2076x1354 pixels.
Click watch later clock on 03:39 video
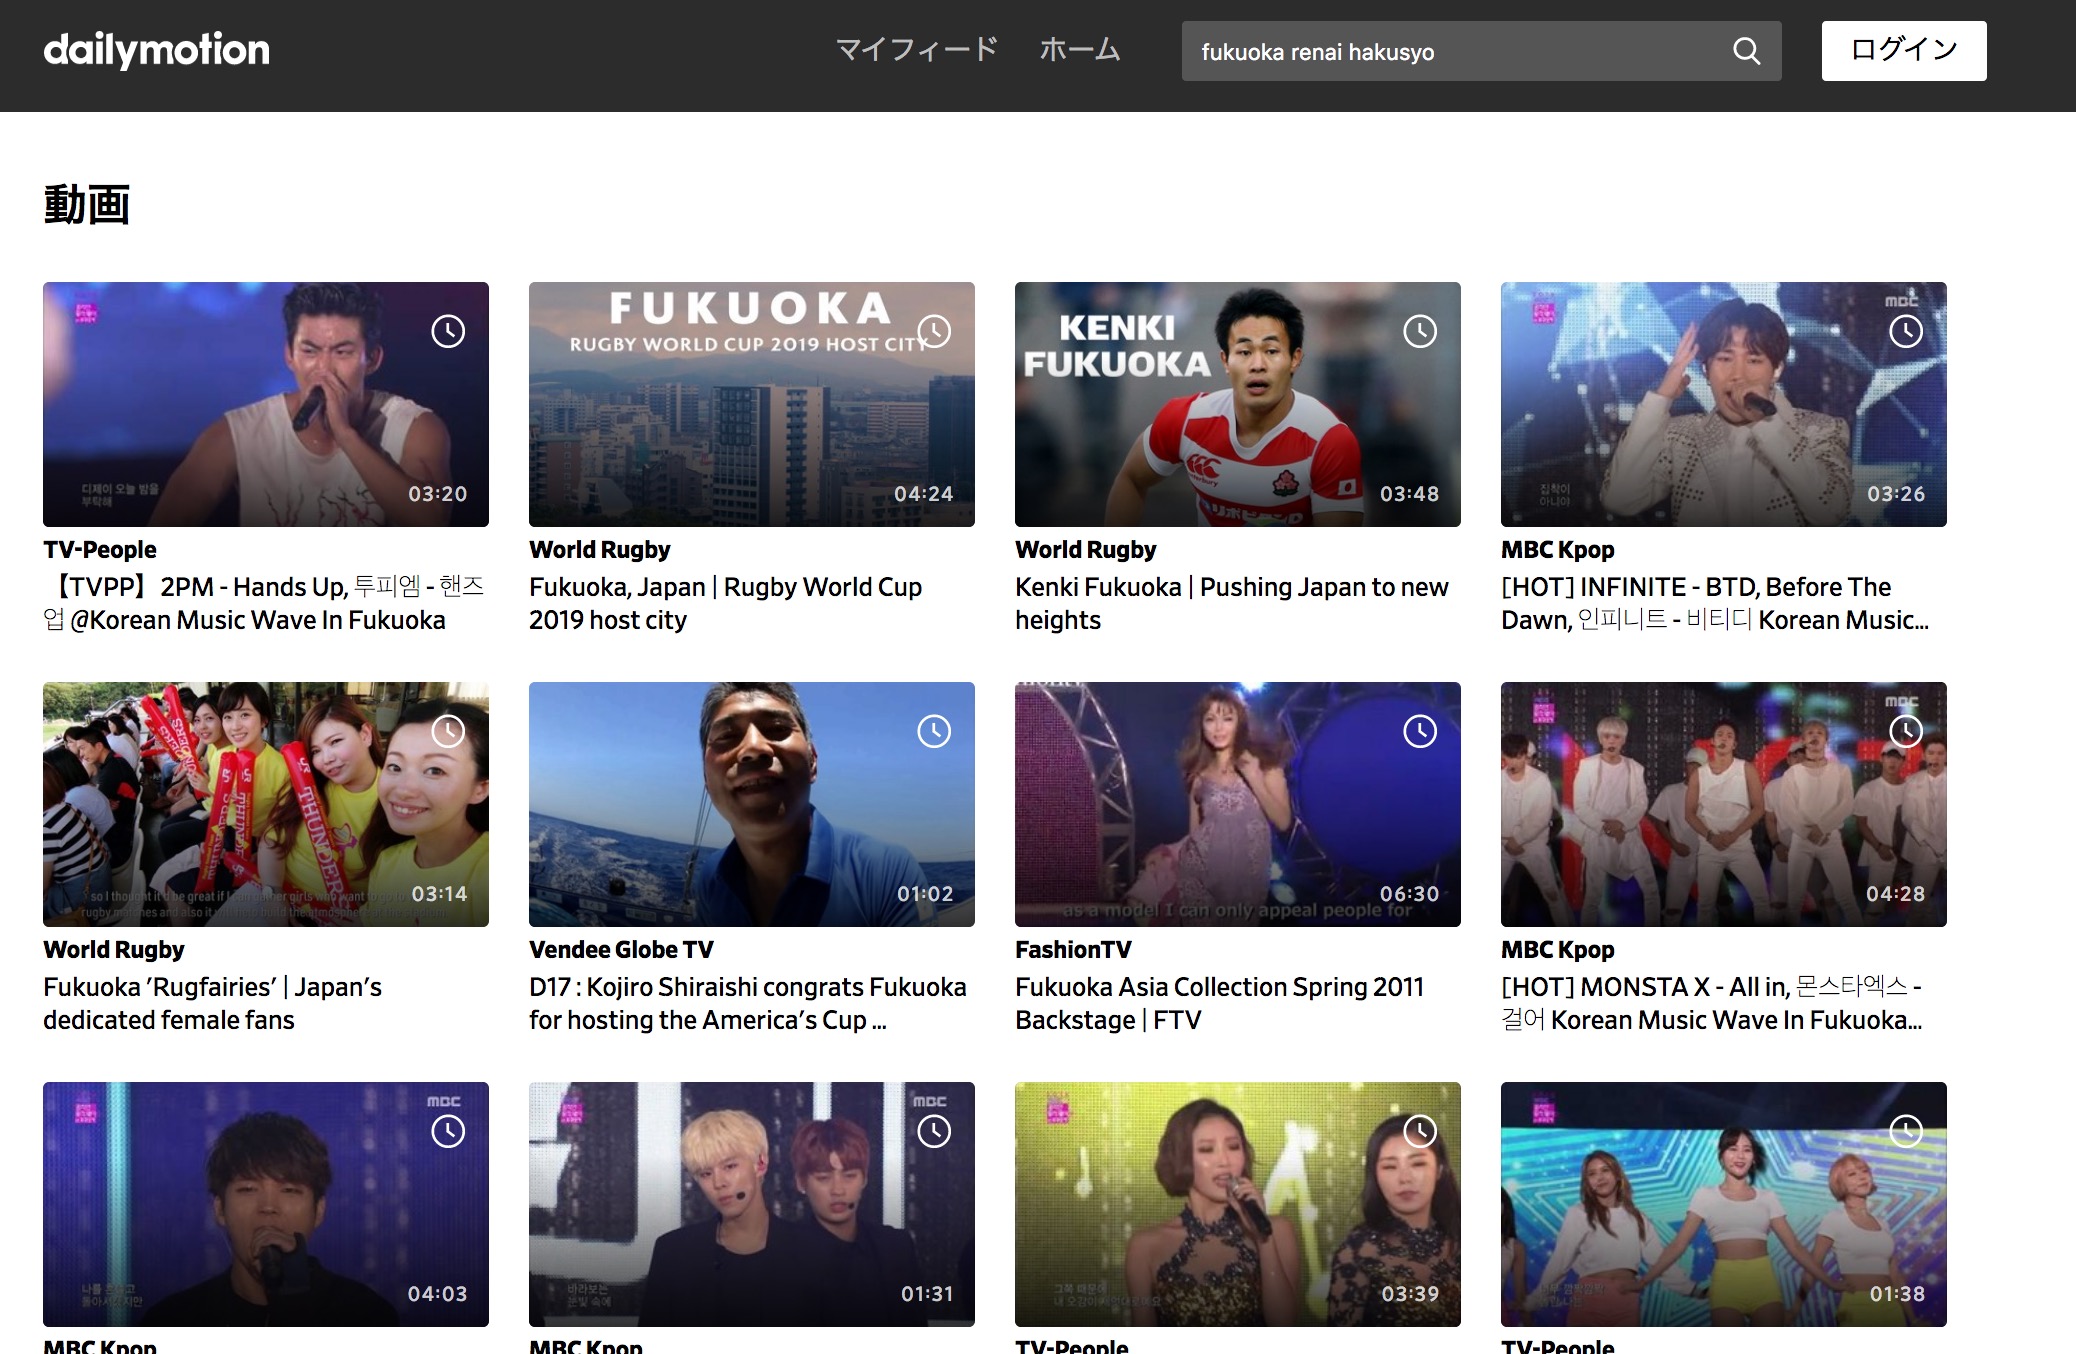click(1420, 1131)
